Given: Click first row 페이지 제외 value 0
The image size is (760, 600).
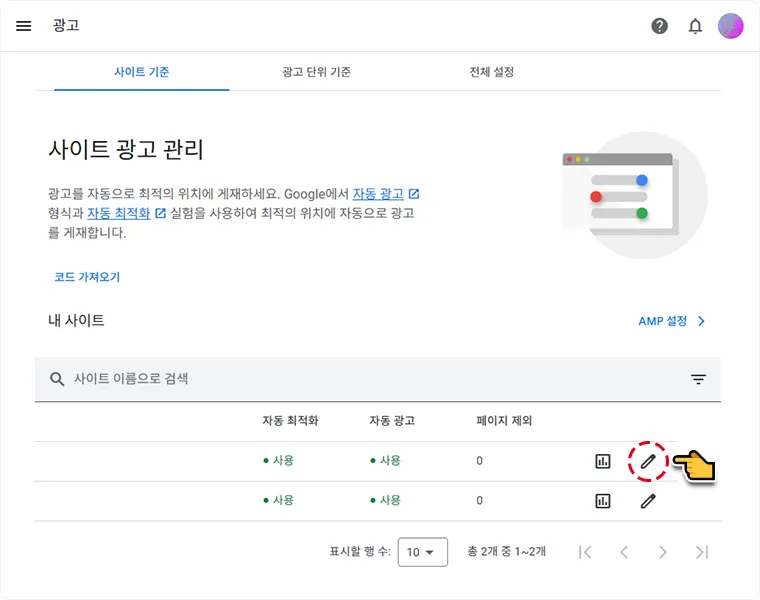Looking at the screenshot, I should (479, 461).
